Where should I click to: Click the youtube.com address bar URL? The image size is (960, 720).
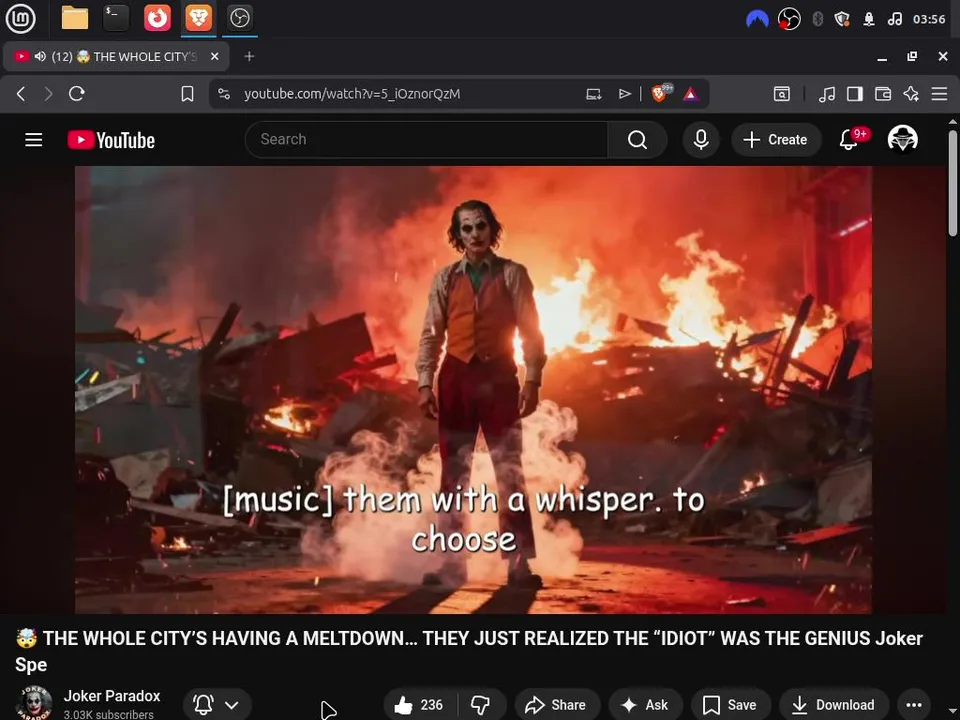(352, 94)
